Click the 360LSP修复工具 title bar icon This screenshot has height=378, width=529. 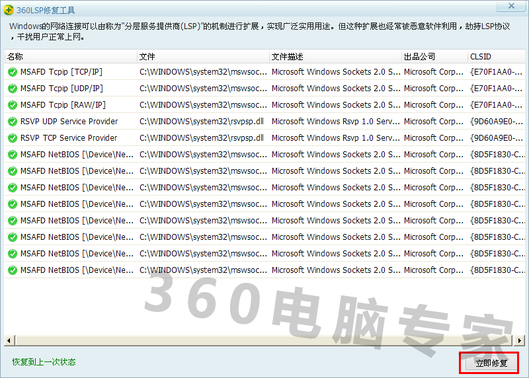click(x=8, y=10)
